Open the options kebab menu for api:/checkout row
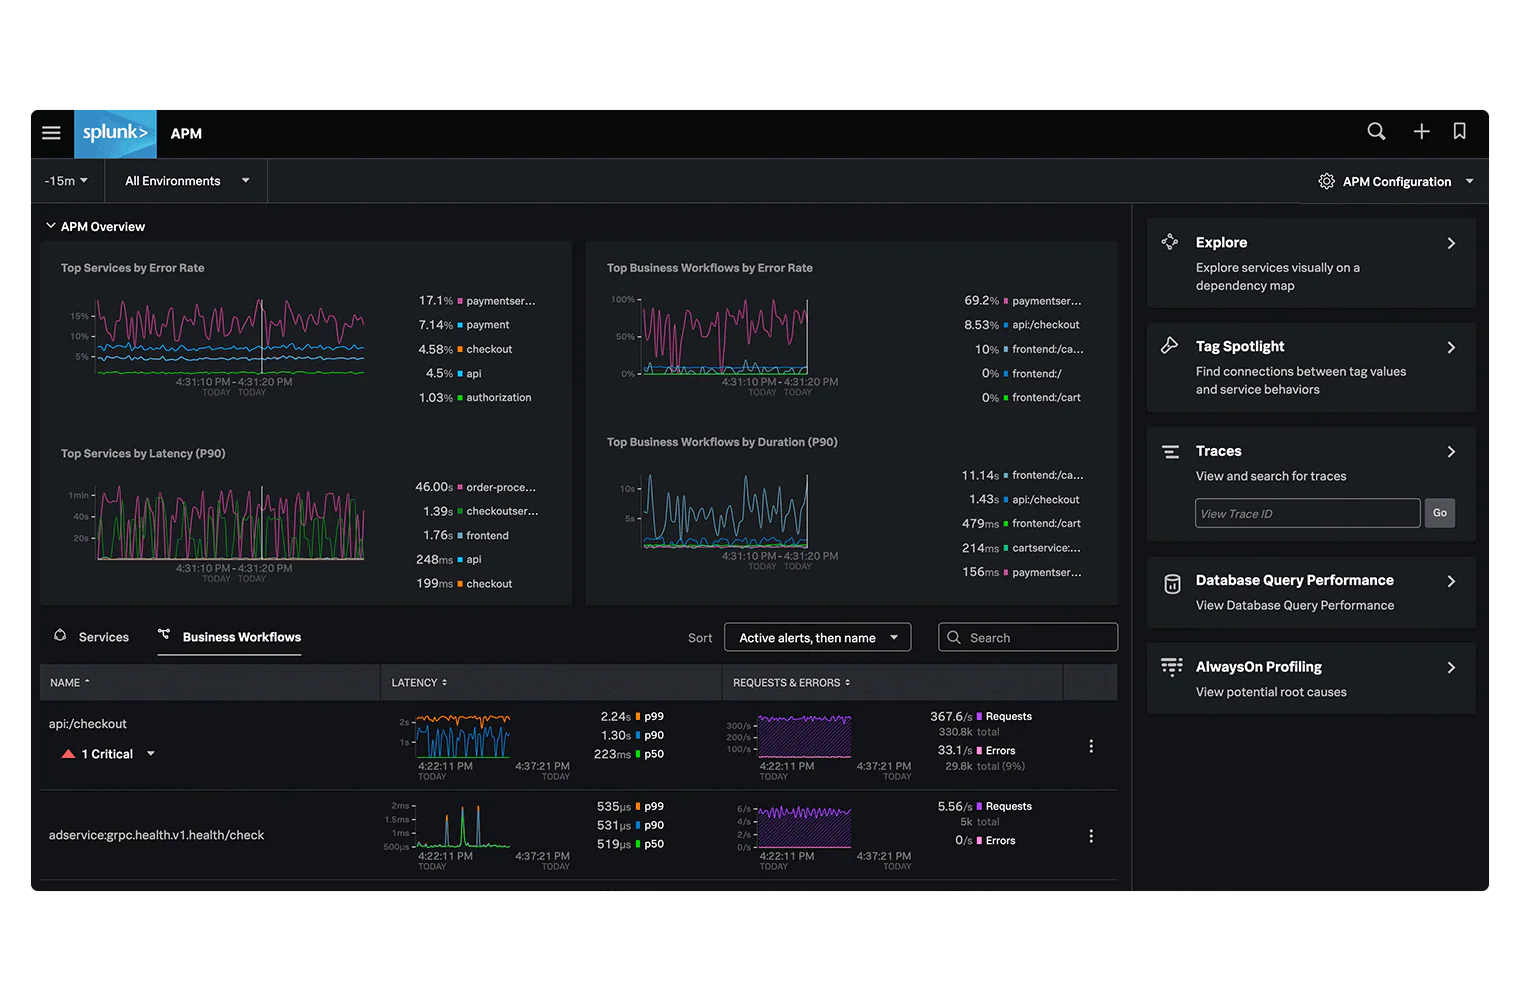The width and height of the screenshot is (1520, 1000). 1091,746
